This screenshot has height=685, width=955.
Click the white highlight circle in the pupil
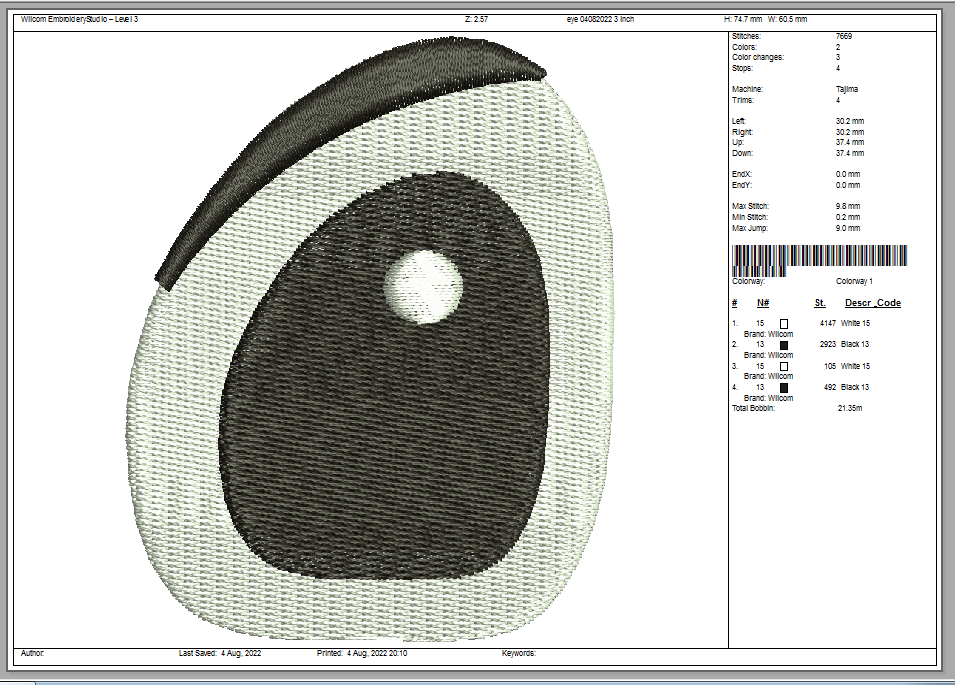(x=424, y=286)
